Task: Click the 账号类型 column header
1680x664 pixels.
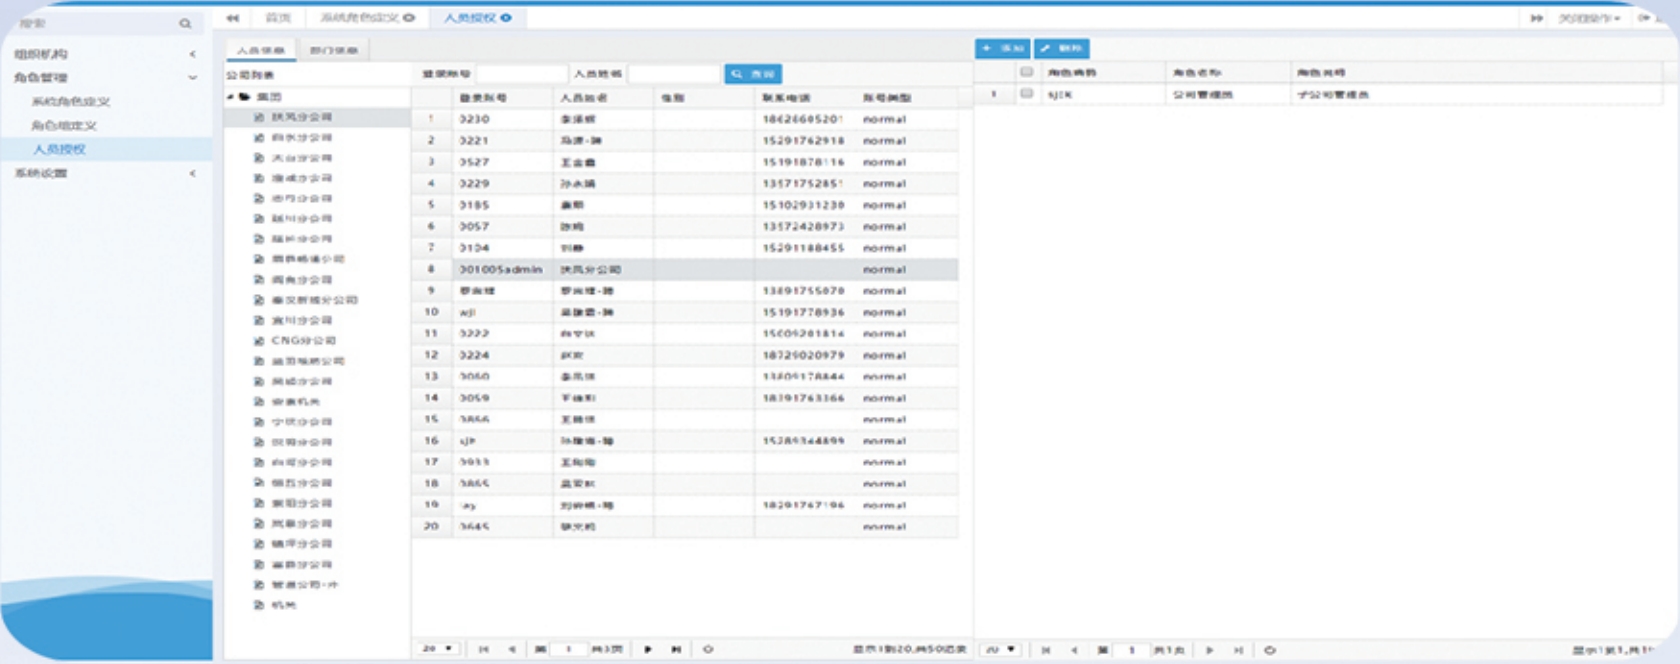Action: [906, 98]
